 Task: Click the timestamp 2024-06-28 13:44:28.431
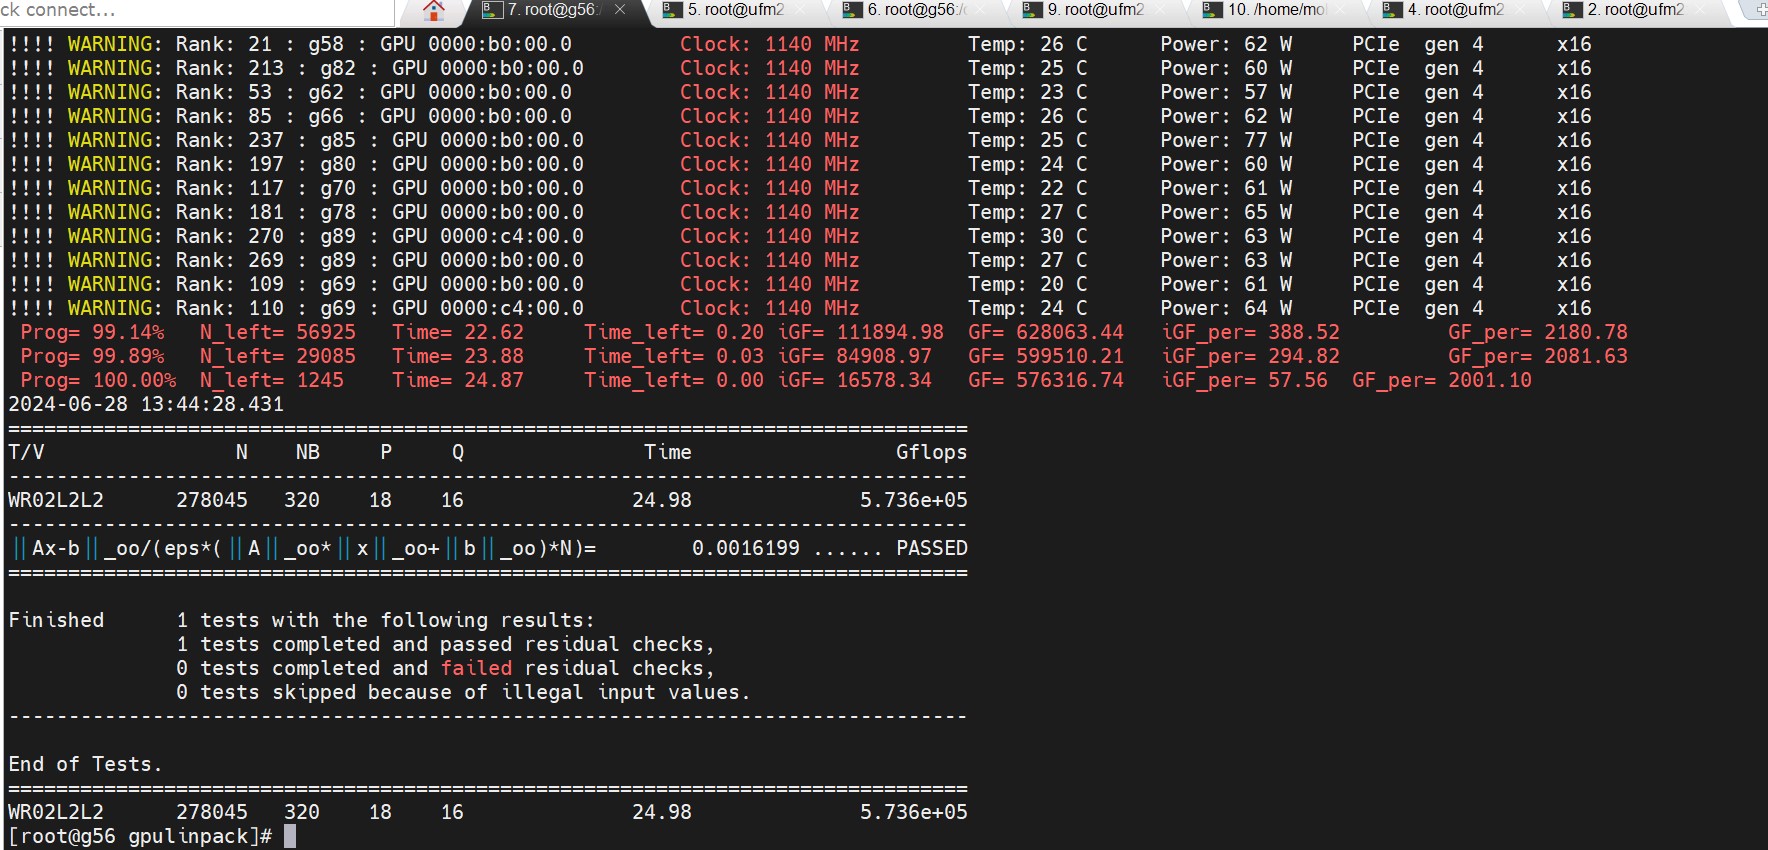point(146,404)
